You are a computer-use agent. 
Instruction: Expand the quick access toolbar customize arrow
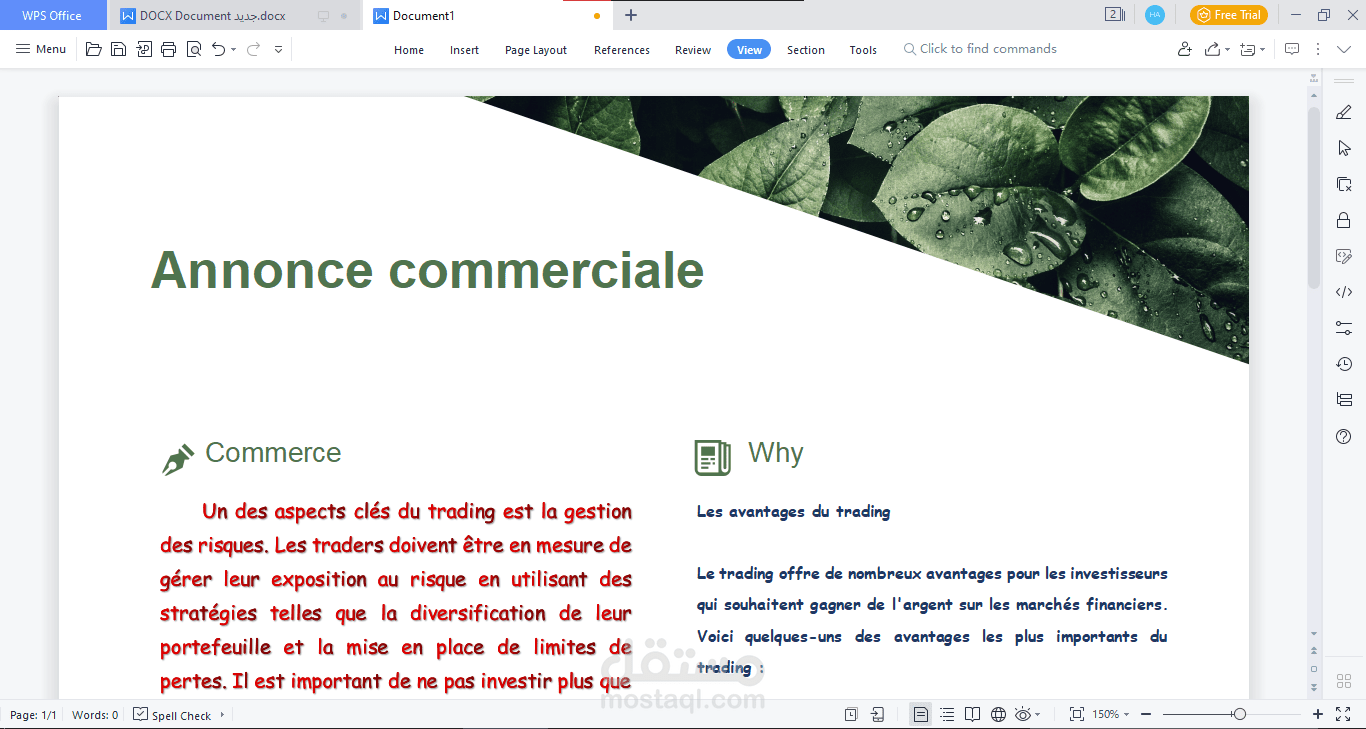pos(278,49)
